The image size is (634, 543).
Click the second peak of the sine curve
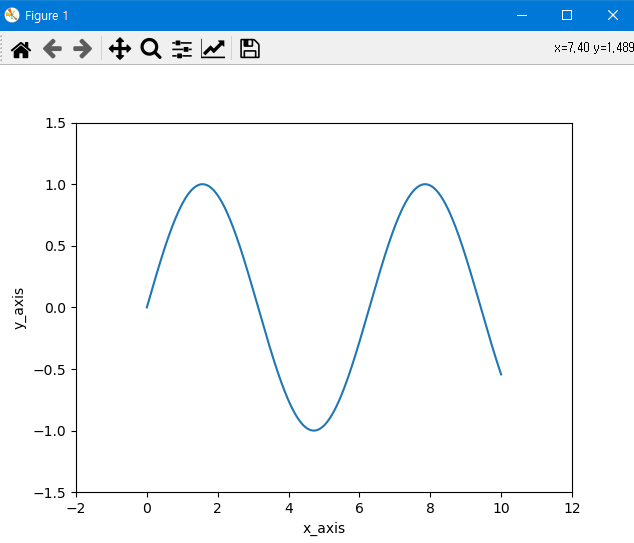point(425,184)
